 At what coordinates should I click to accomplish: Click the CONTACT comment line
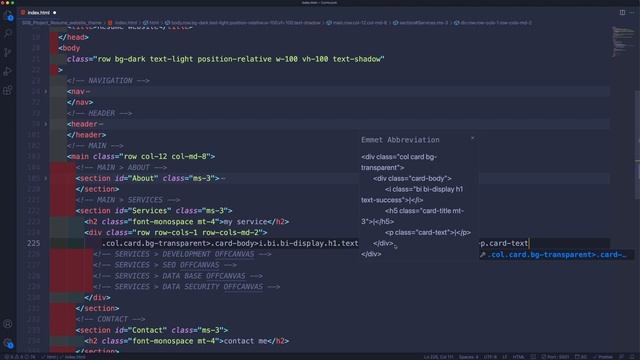pos(110,319)
